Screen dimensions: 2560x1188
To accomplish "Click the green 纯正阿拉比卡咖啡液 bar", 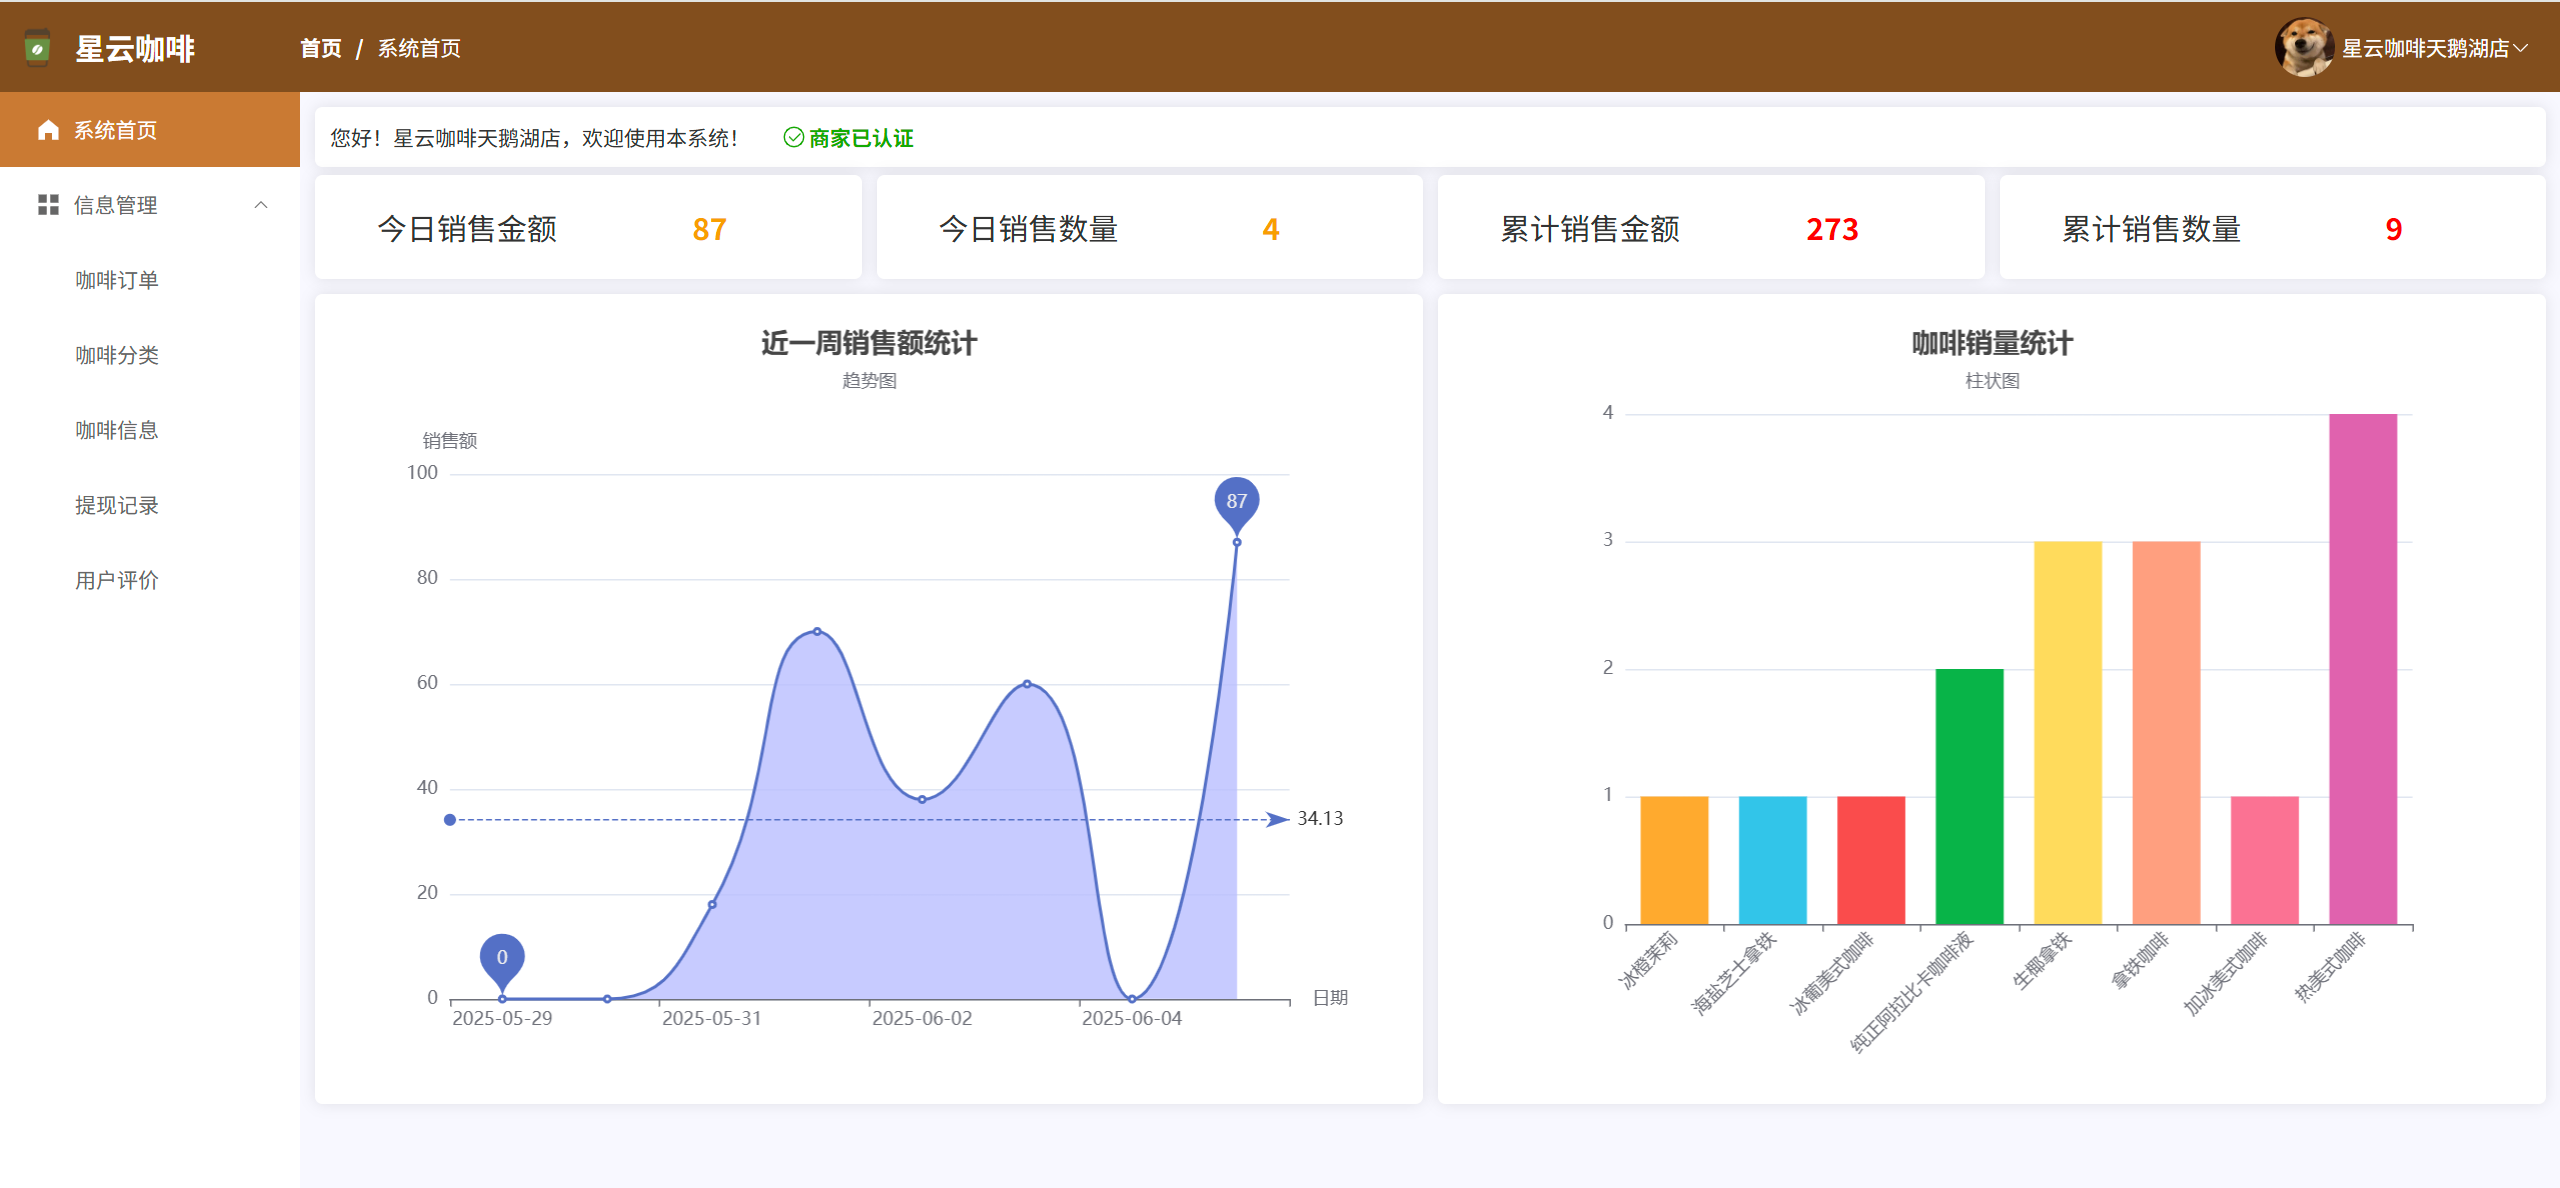I will 1968,796.
